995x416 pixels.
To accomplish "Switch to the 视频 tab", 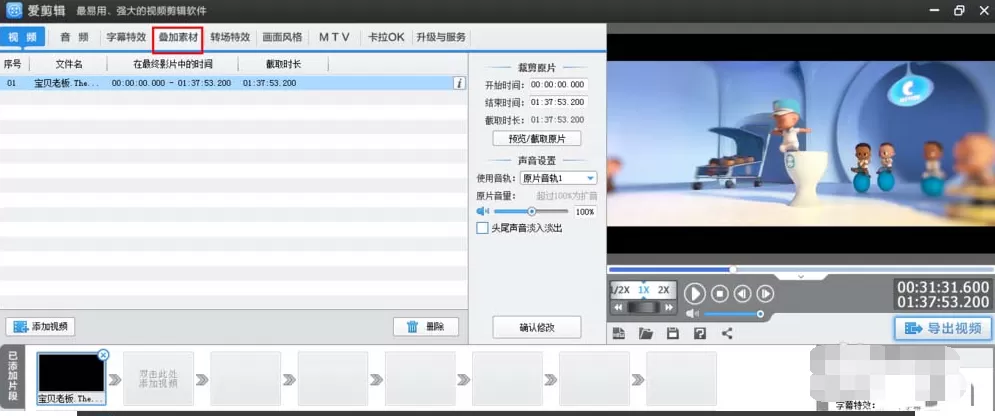I will click(x=23, y=37).
